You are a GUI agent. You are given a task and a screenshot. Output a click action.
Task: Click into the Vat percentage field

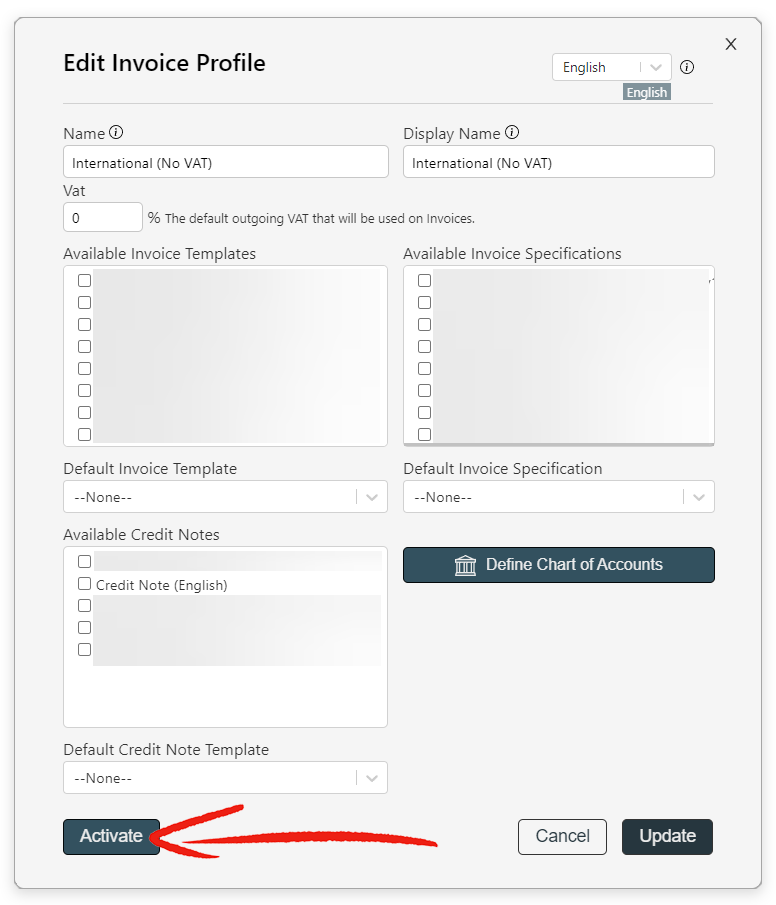click(103, 217)
